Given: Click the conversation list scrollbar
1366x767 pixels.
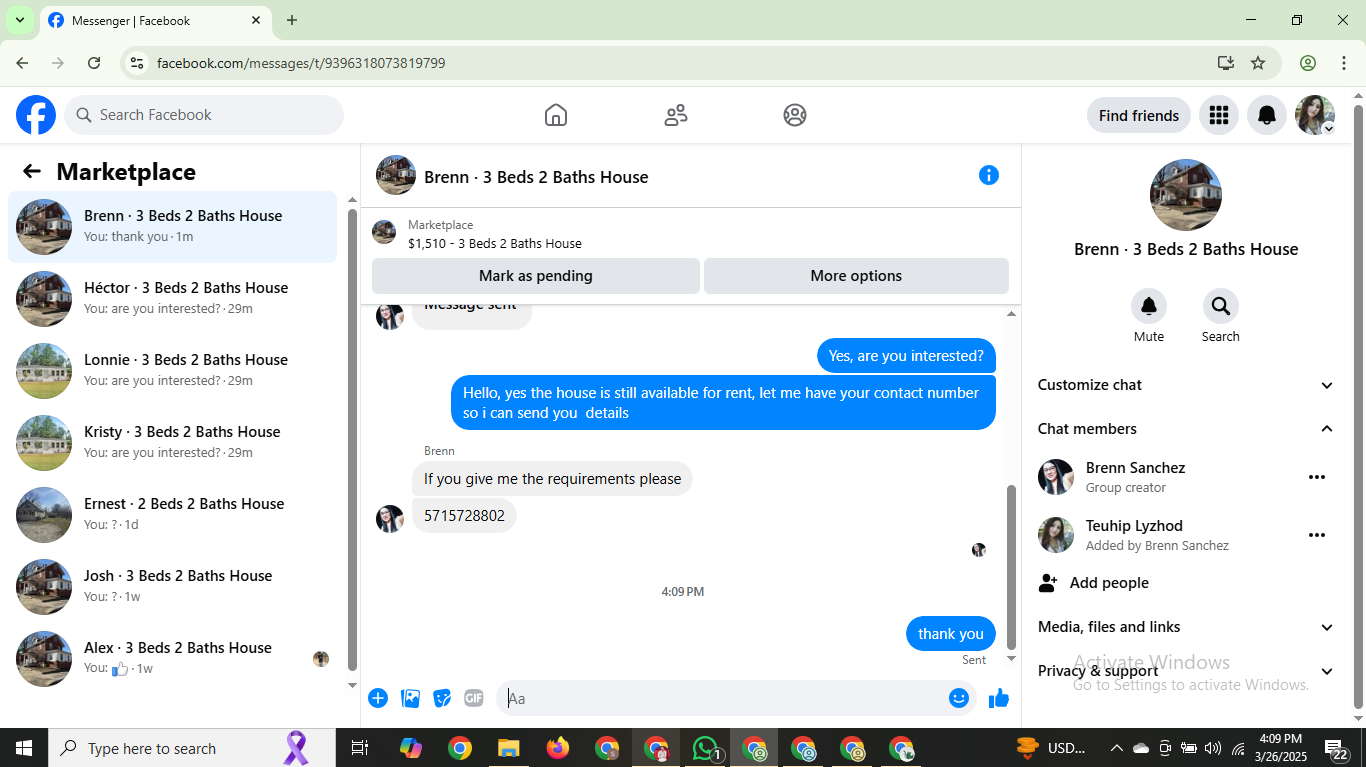Looking at the screenshot, I should pyautogui.click(x=352, y=440).
